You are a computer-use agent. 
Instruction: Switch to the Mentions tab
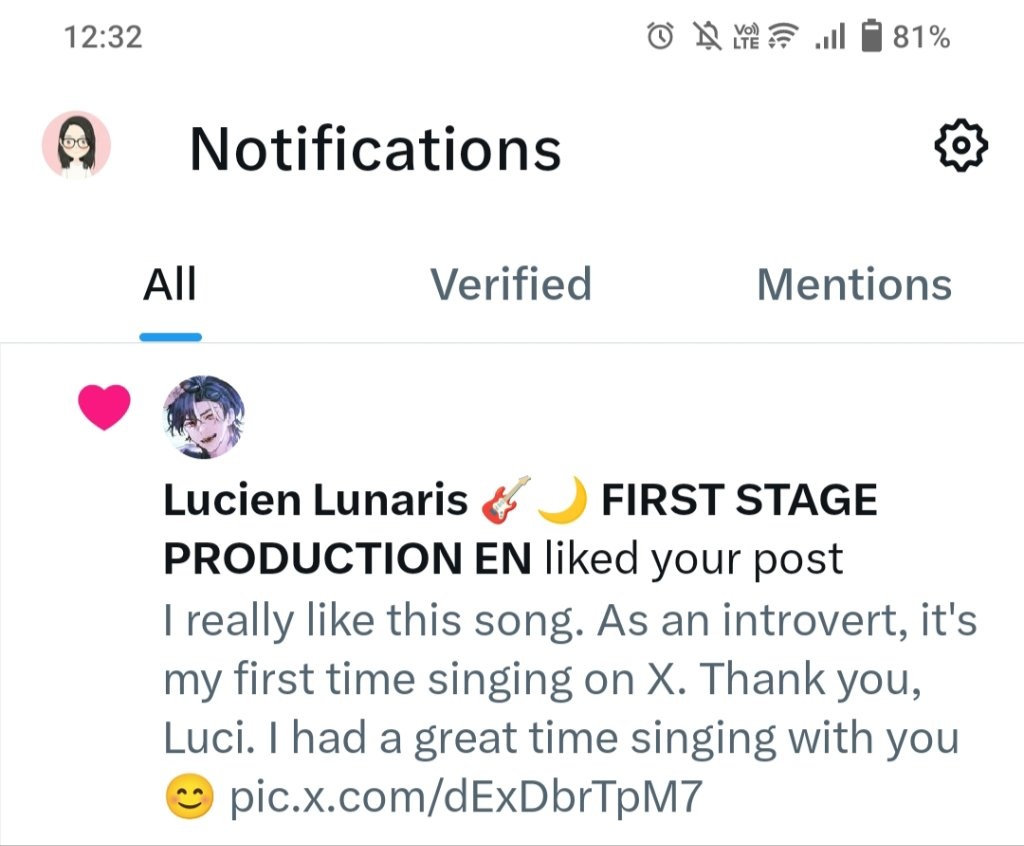tap(854, 285)
